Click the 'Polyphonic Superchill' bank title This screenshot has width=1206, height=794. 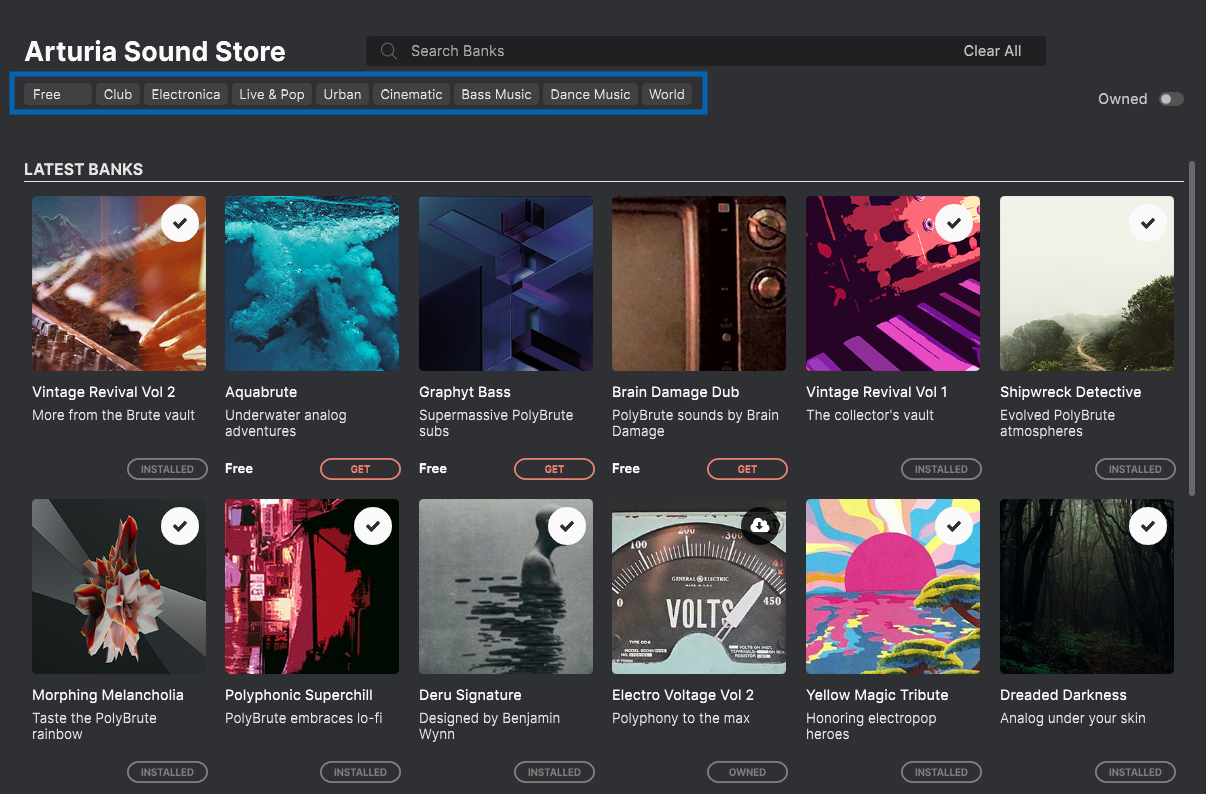tap(299, 695)
